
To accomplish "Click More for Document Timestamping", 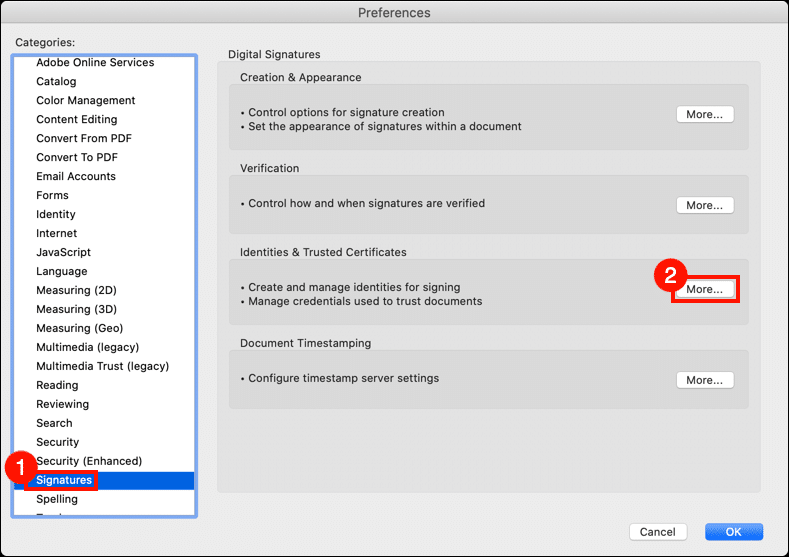I will point(704,380).
